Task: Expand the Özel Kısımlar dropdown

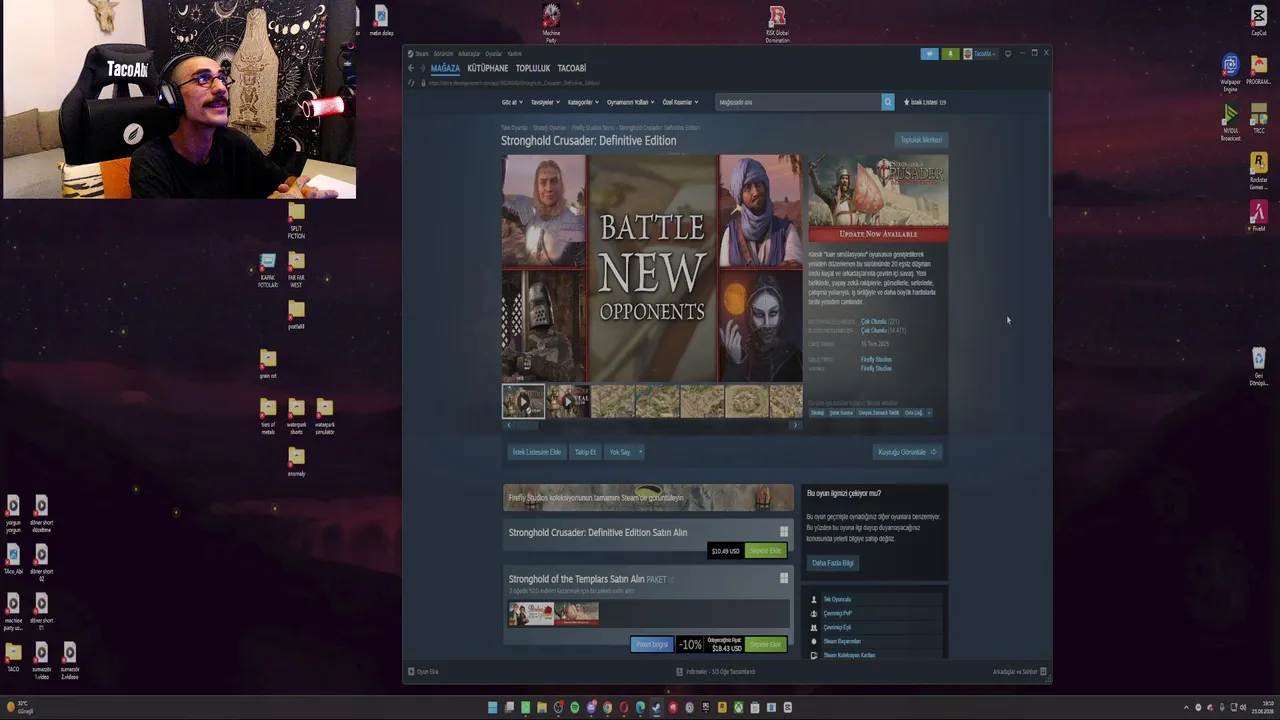Action: pos(680,102)
